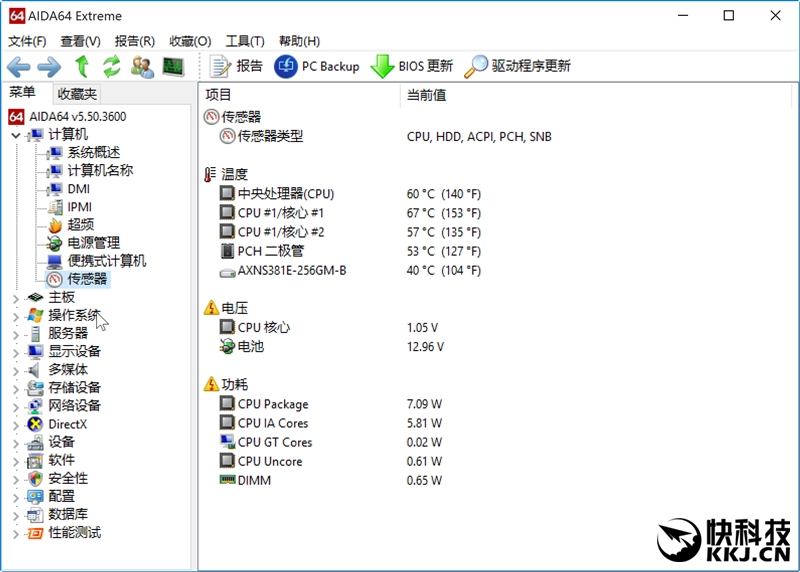Click the 配置 icon in tree
Image resolution: width=800 pixels, height=572 pixels.
(35, 496)
